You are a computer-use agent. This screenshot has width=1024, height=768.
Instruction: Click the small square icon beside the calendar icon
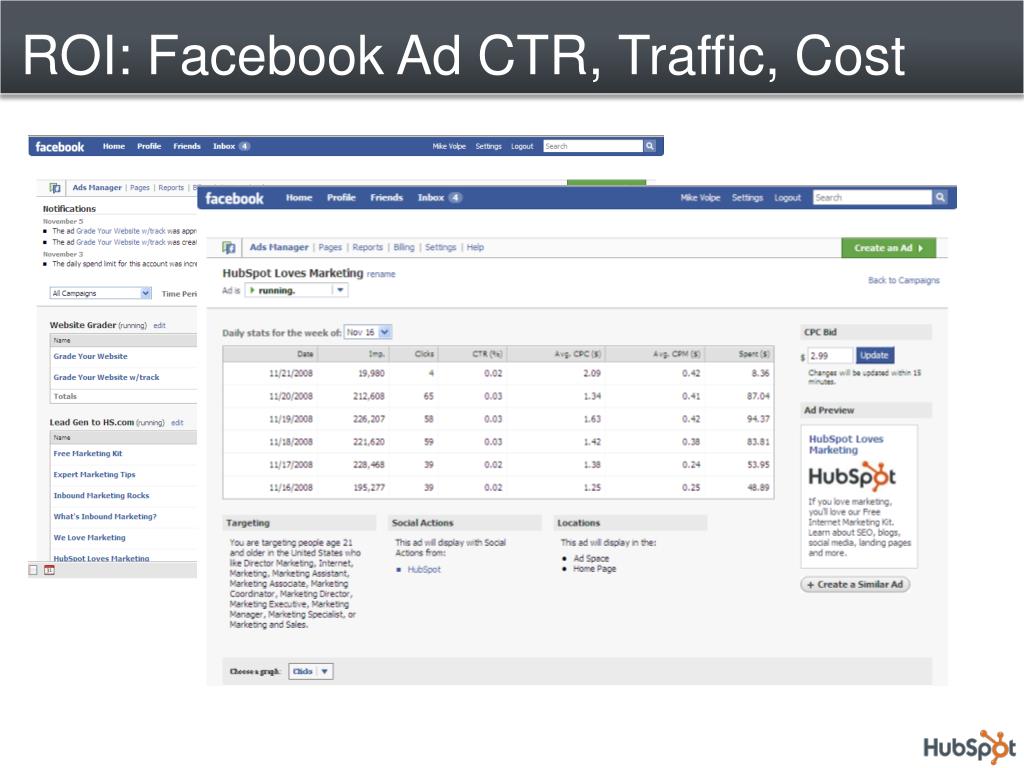coord(33,570)
